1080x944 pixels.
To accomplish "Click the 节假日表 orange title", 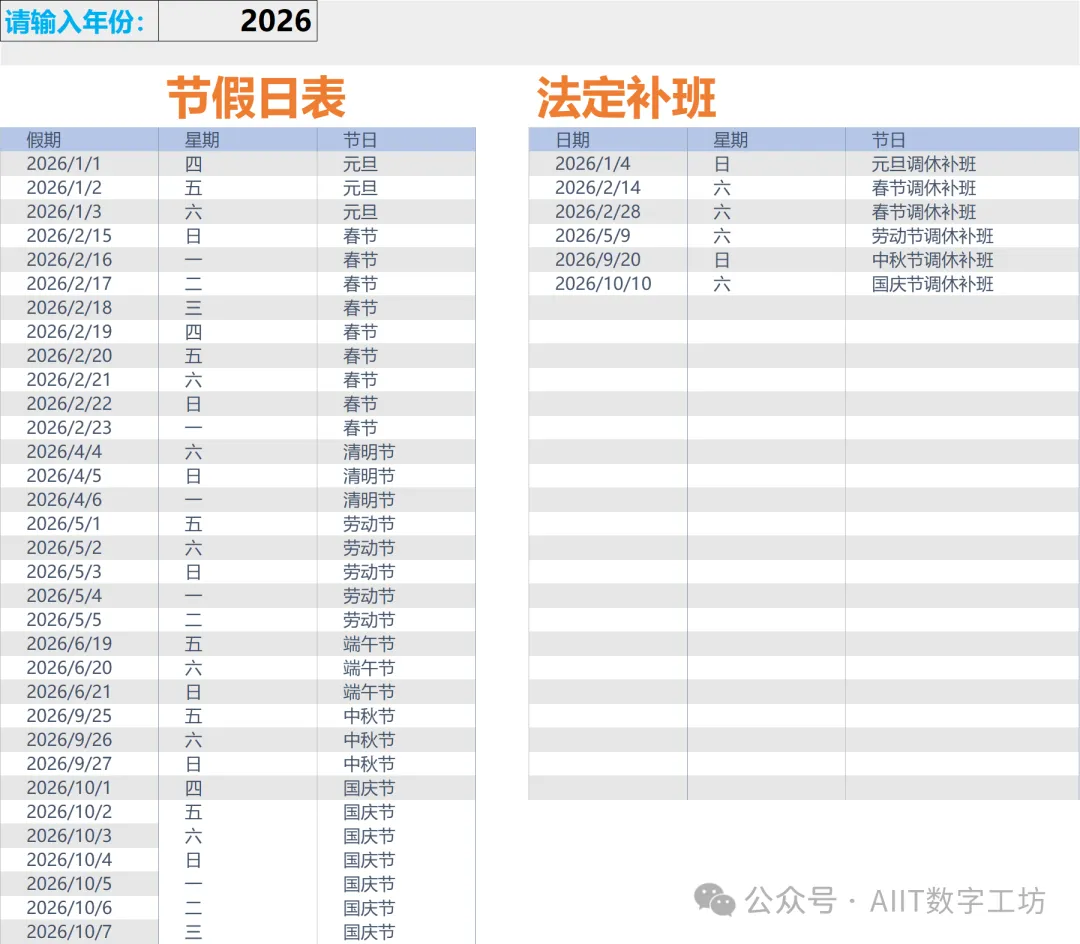I will pyautogui.click(x=256, y=97).
